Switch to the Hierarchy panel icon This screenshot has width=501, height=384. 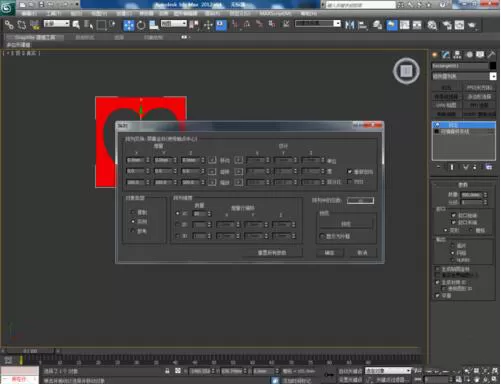coord(457,55)
